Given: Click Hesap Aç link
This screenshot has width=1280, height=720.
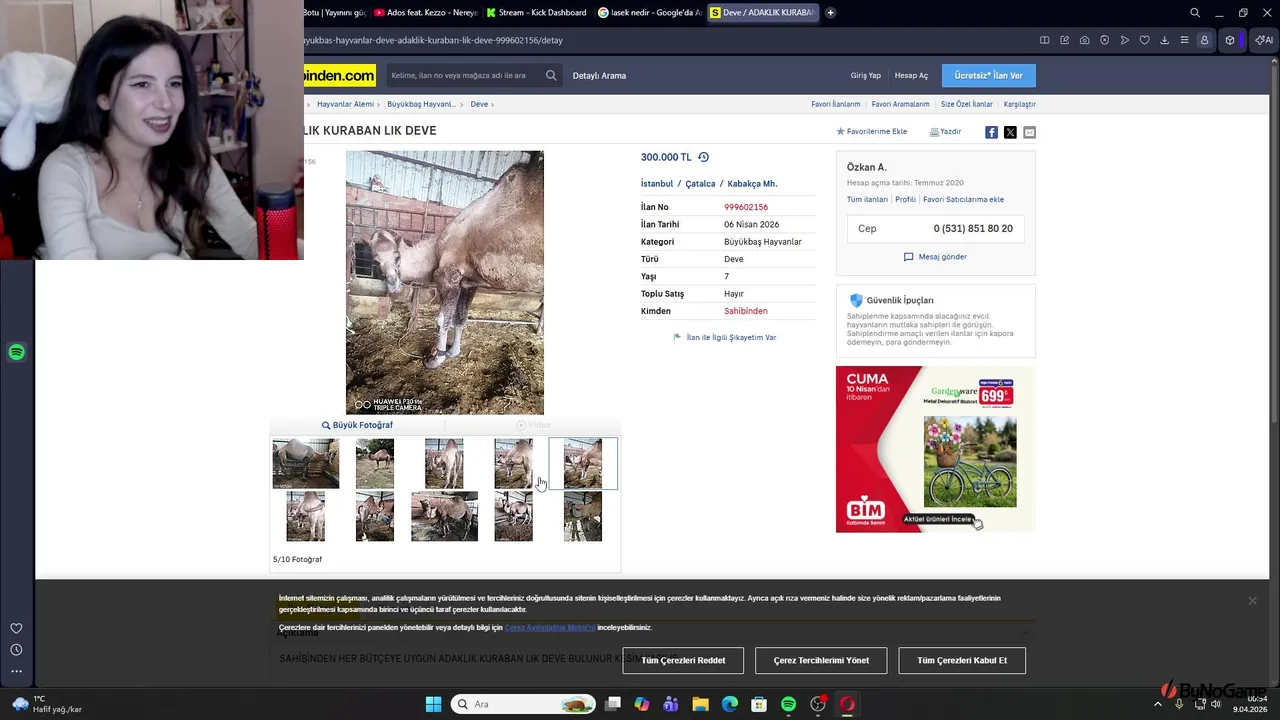Looking at the screenshot, I should (x=911, y=76).
